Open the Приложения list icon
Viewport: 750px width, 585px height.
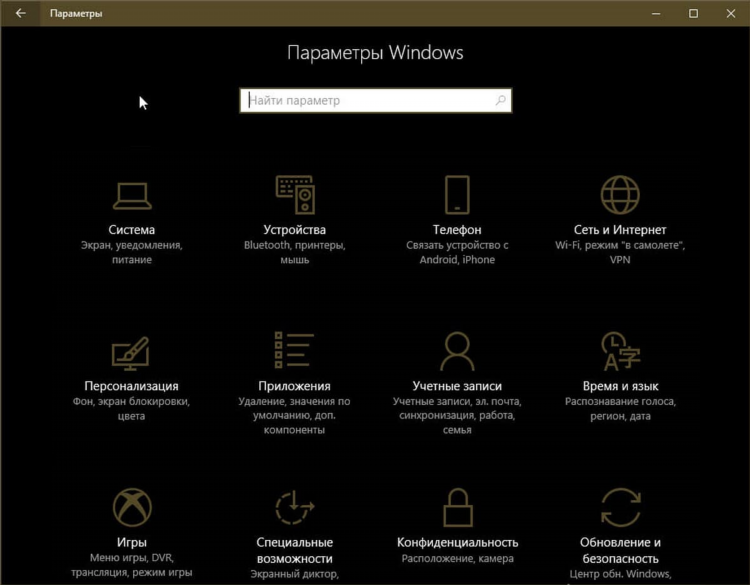tap(294, 350)
